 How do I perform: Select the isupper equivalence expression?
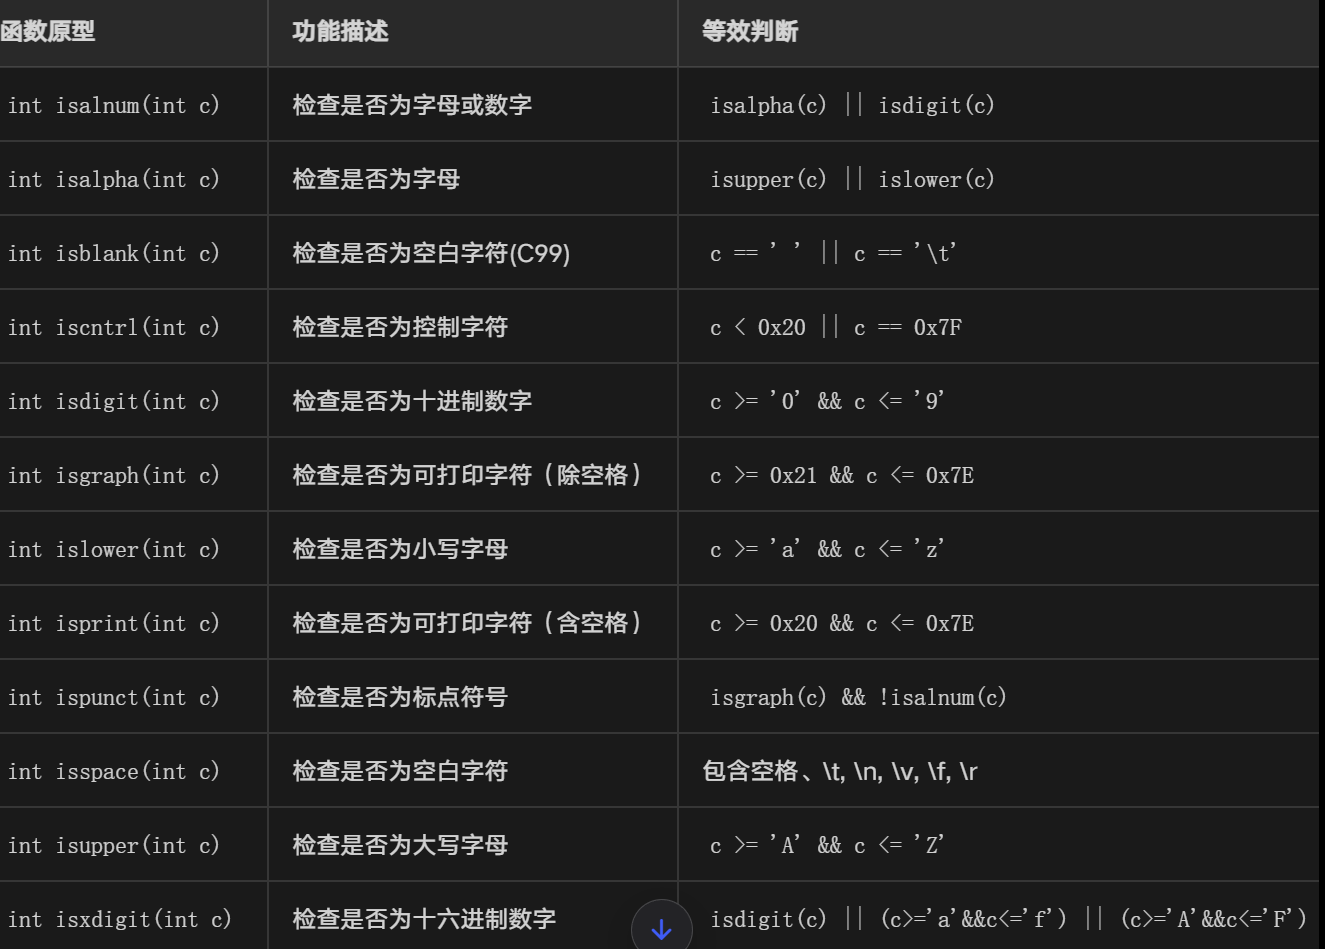(x=830, y=844)
